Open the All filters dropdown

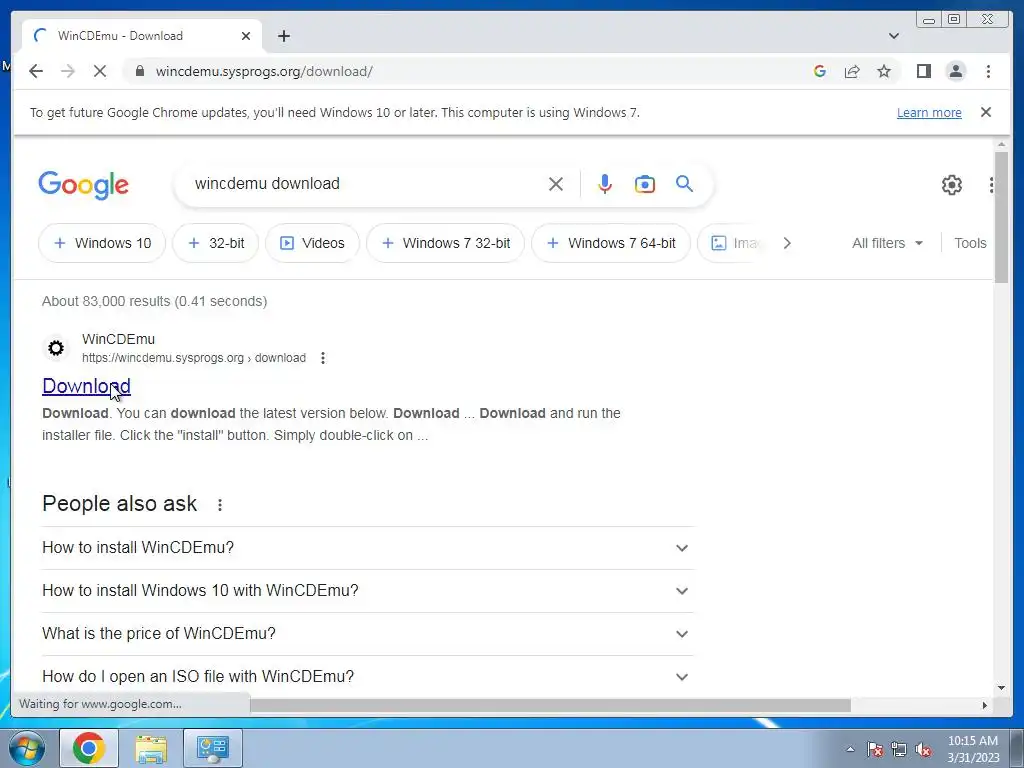tap(887, 243)
